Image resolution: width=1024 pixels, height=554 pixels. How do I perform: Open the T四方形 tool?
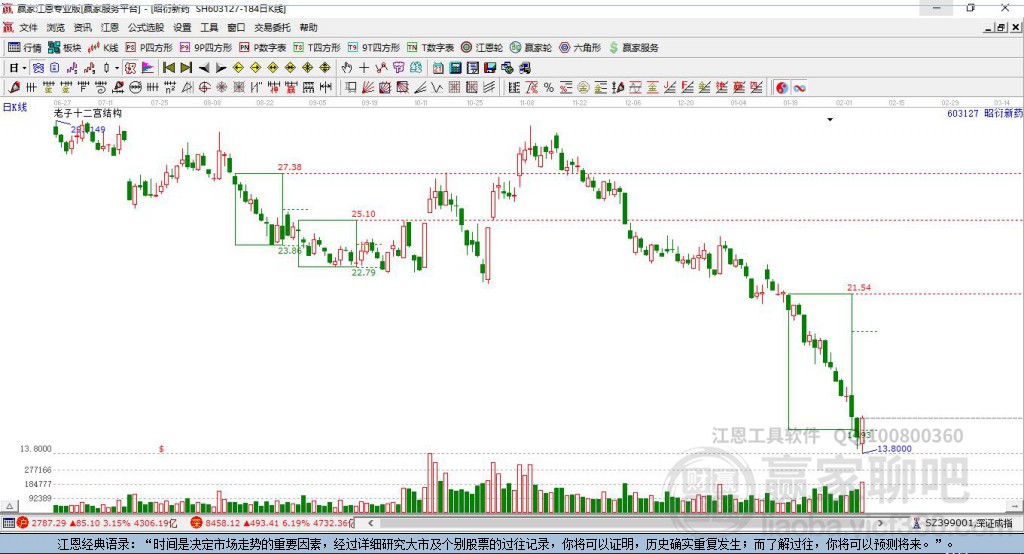317,48
